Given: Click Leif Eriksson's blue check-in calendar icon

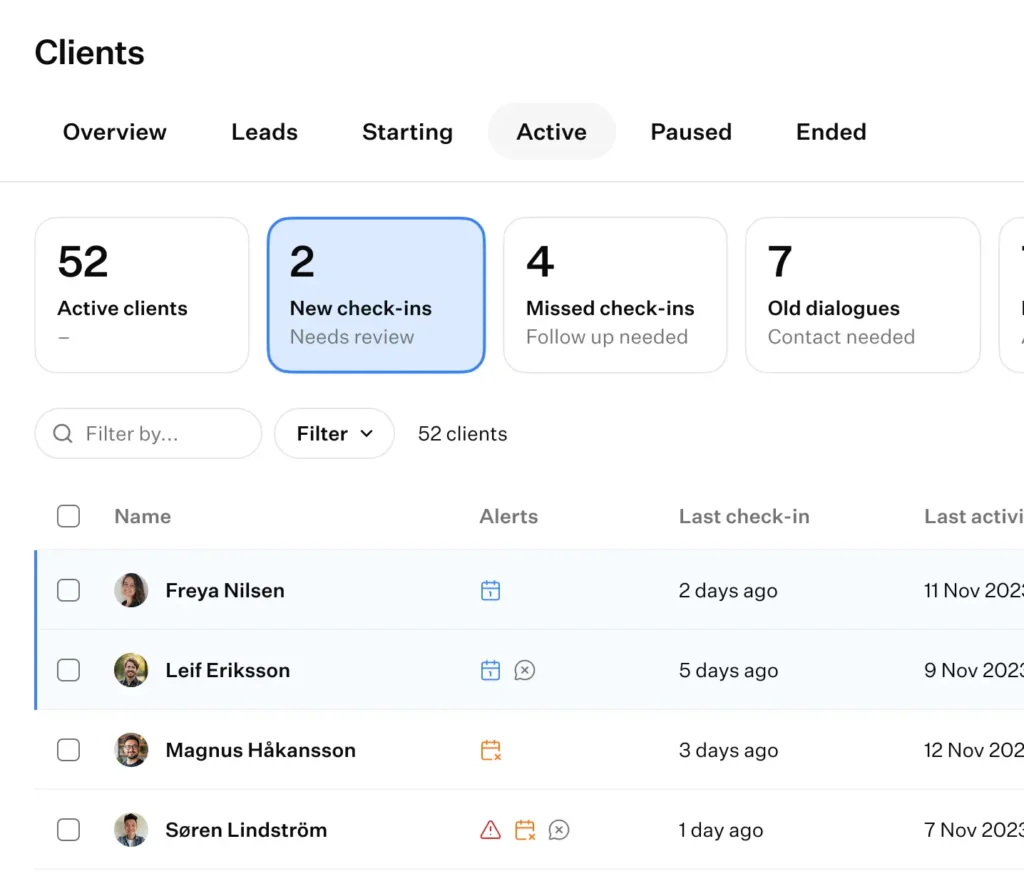Looking at the screenshot, I should tap(491, 670).
